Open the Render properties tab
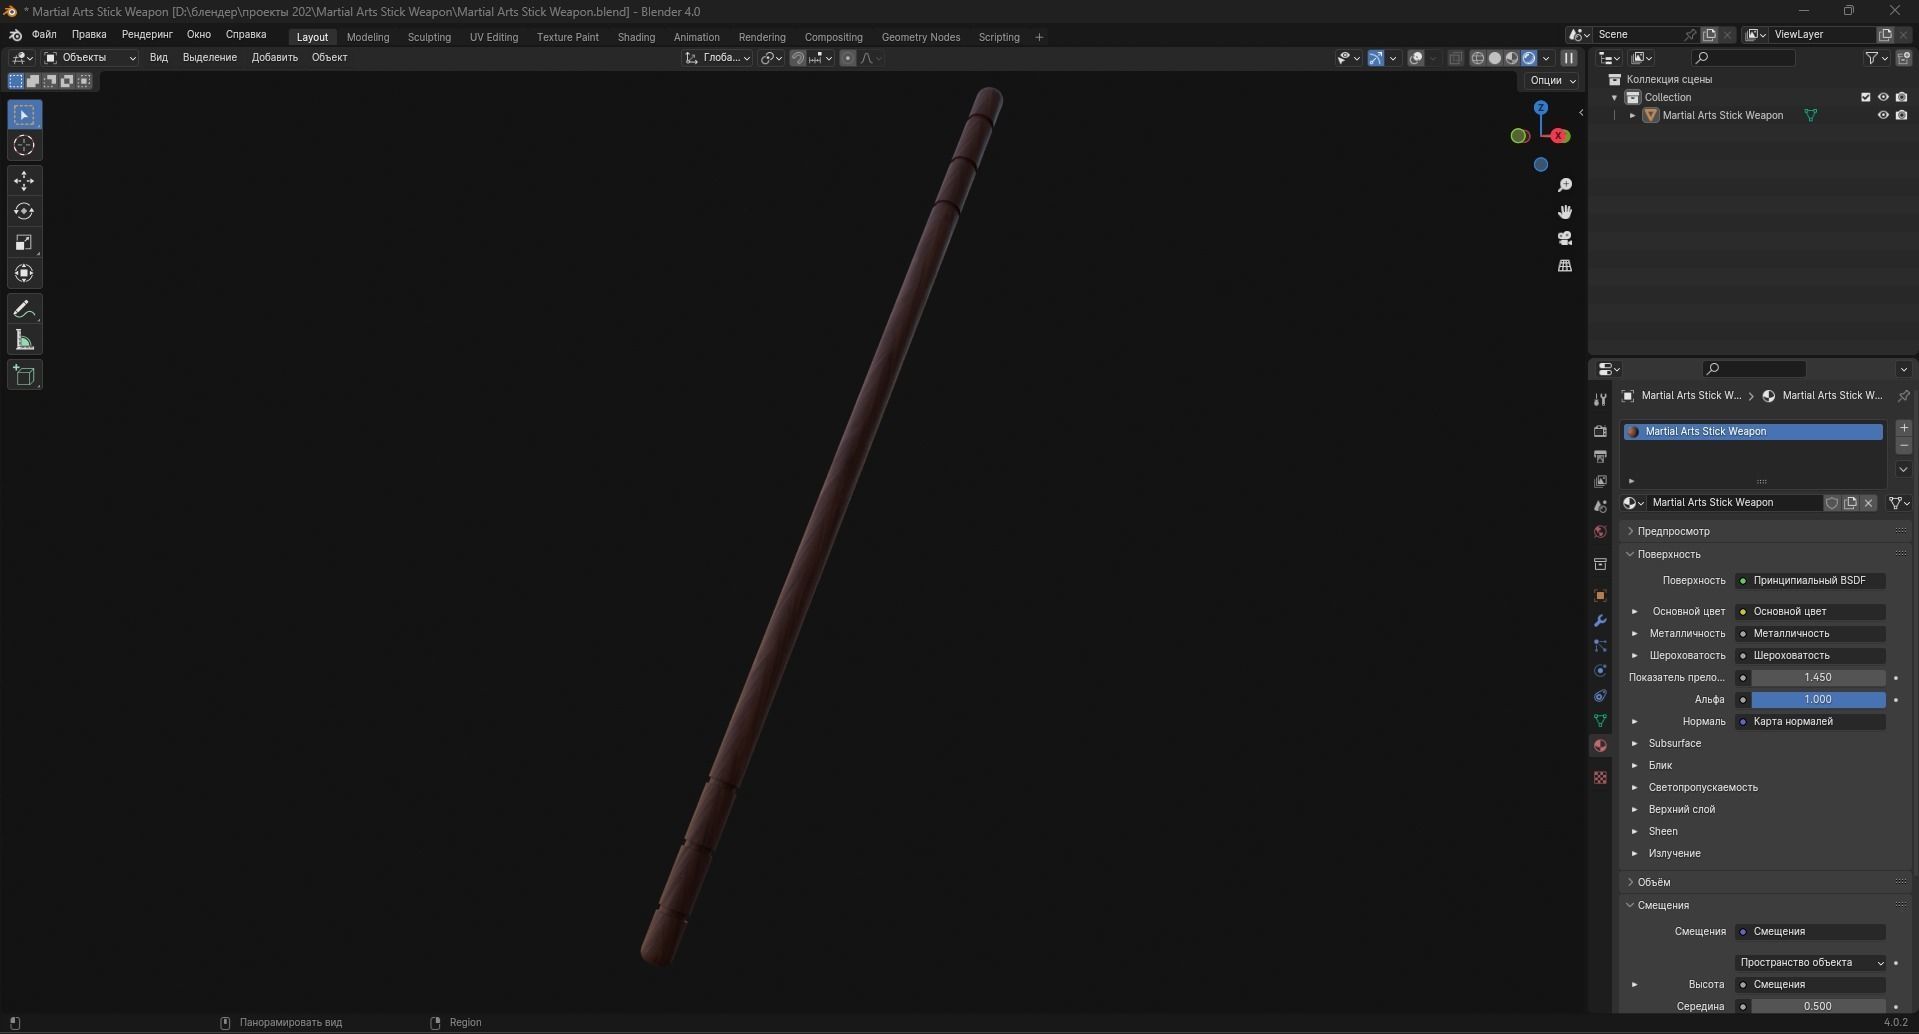Viewport: 1919px width, 1034px height. tap(1600, 431)
